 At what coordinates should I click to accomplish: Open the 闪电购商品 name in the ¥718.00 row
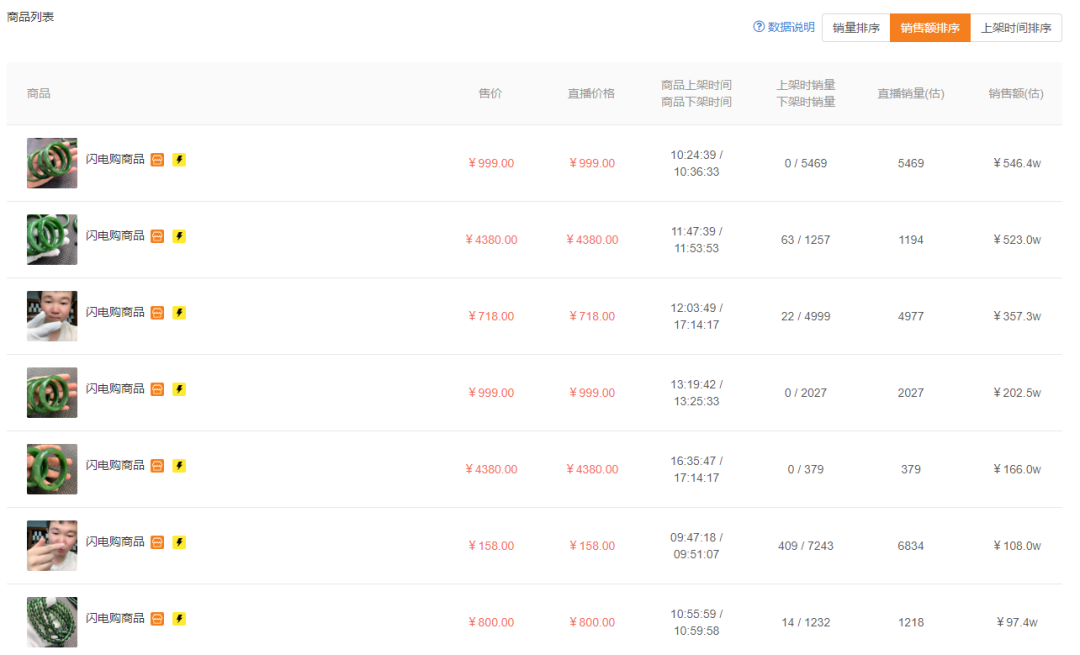point(115,313)
